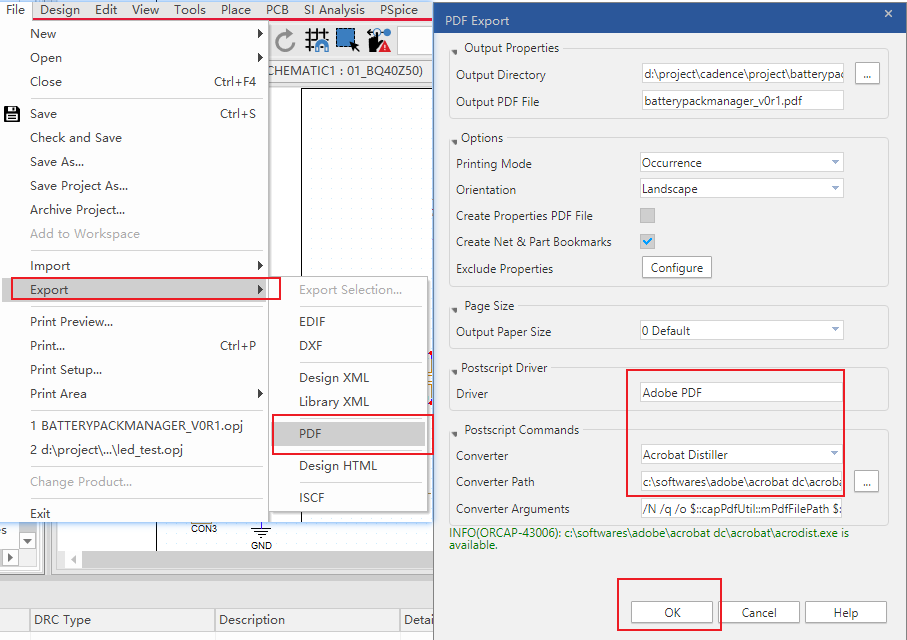The height and width of the screenshot is (640, 907).
Task: Collapse the Output Properties section
Action: [x=455, y=52]
